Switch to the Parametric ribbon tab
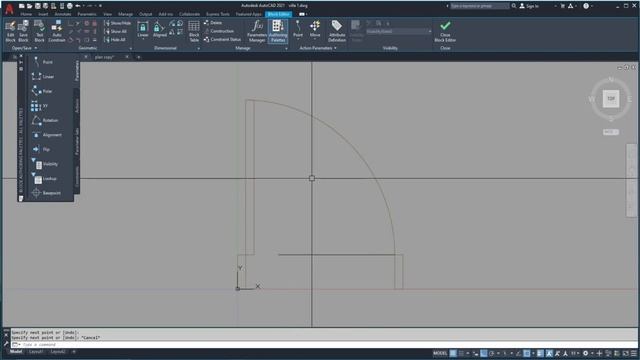Screen dimensions: 640x360 [87, 14]
